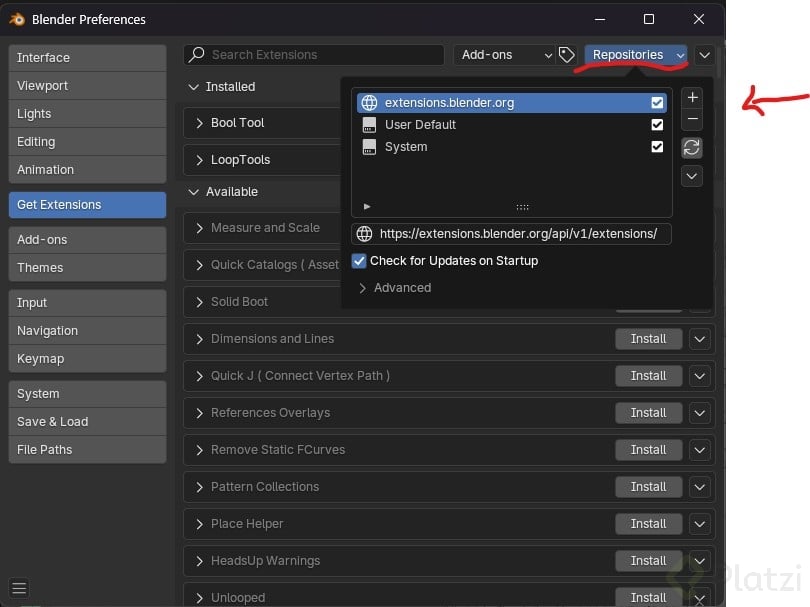This screenshot has width=810, height=607.
Task: Click the Search Extensions field
Action: [x=314, y=55]
